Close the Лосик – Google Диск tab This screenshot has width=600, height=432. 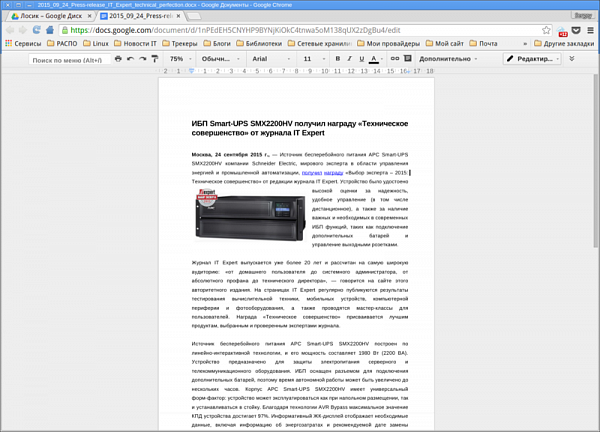click(x=90, y=16)
